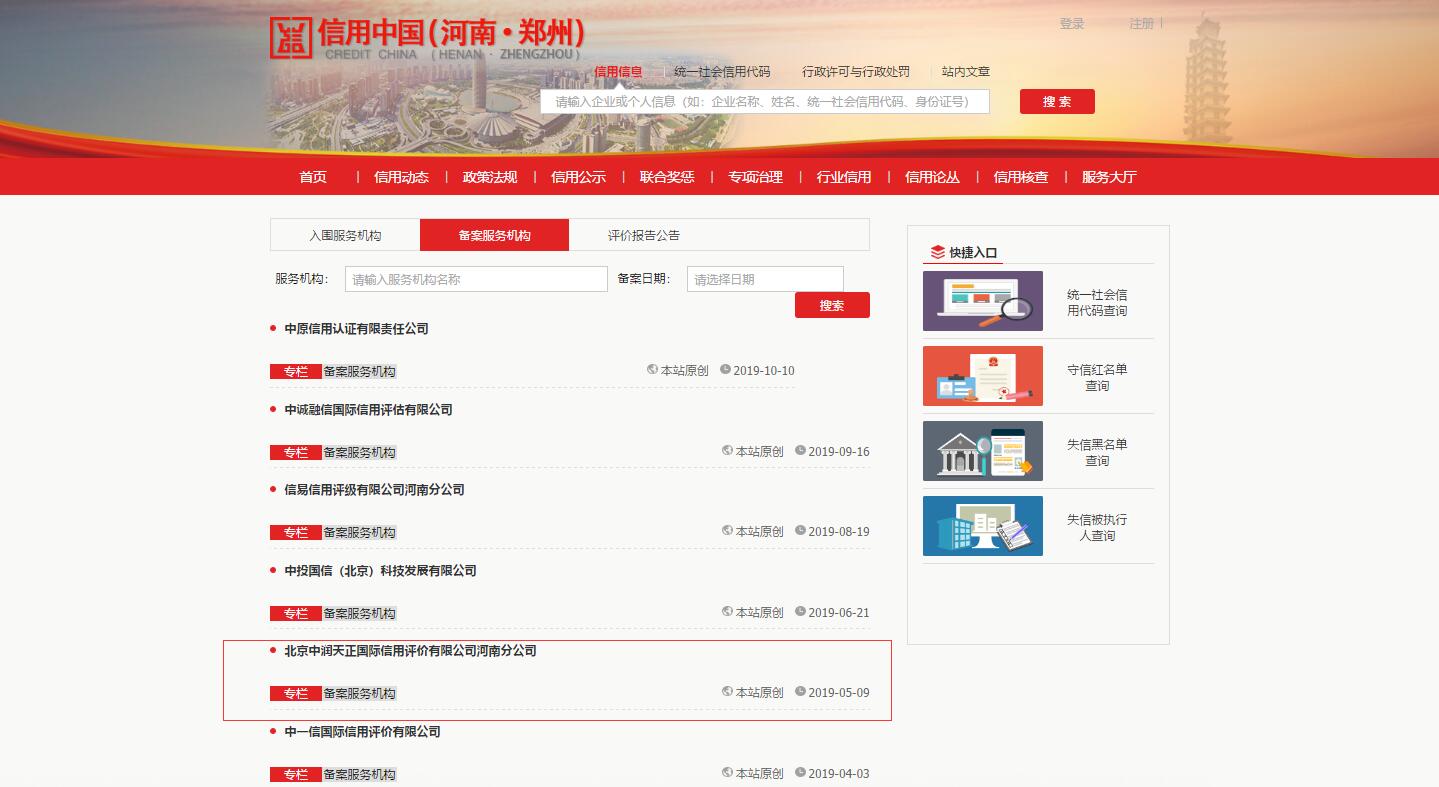Select the 站内文章 search category
The height and width of the screenshot is (787, 1439).
965,72
